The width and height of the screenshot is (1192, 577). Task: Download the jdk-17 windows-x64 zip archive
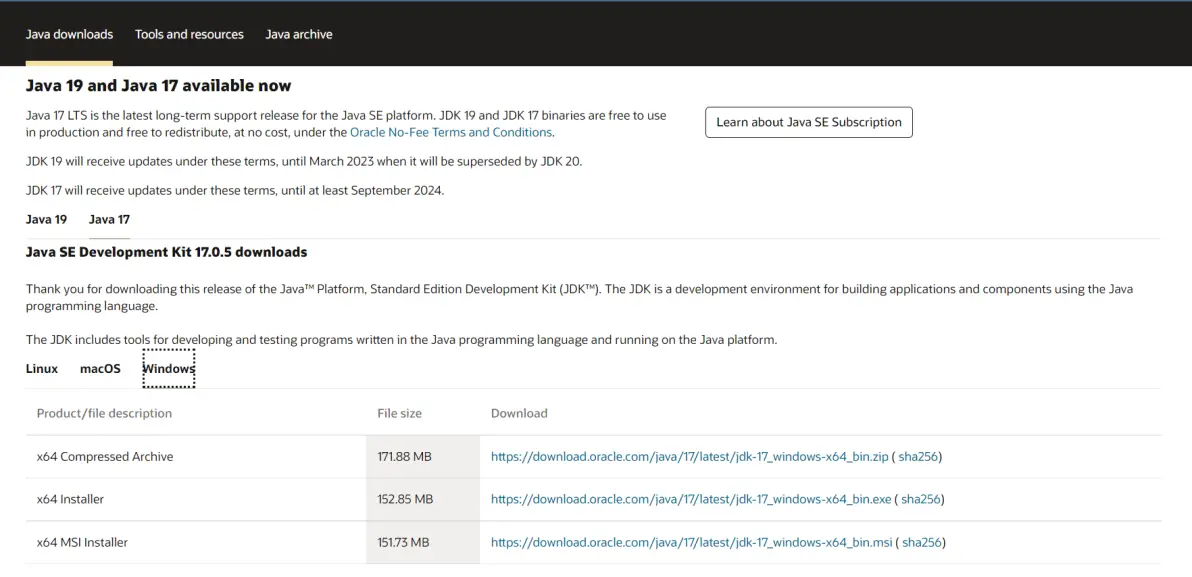pos(689,457)
